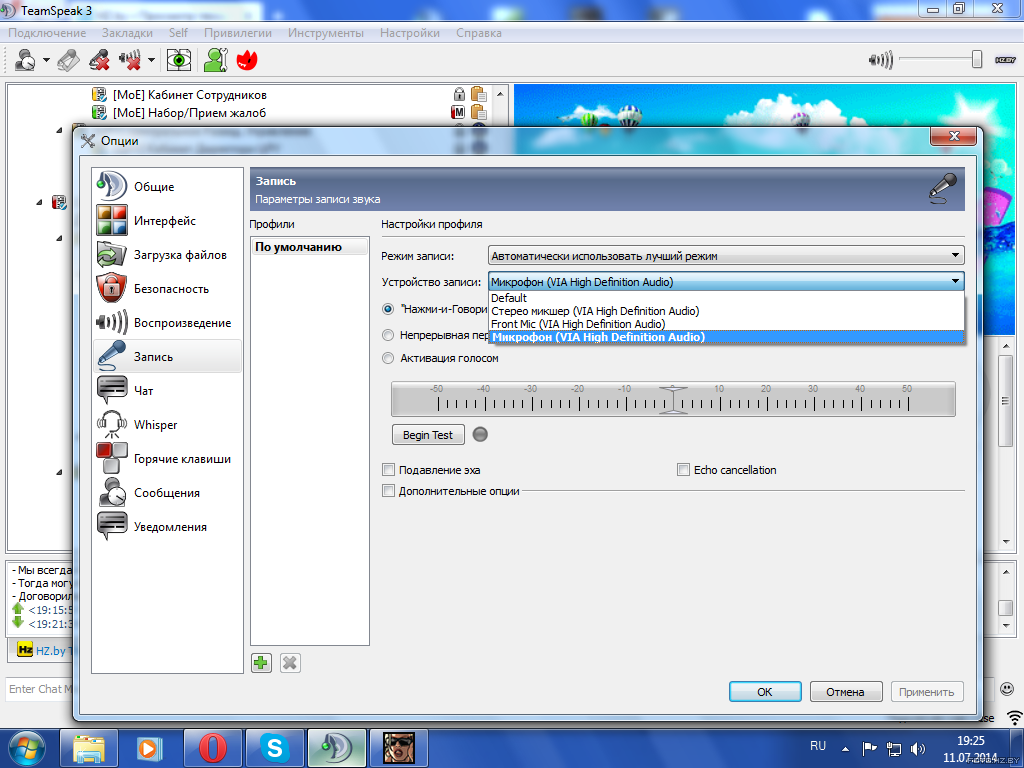Choose Микрофон (VIA High Definition Audio) option
This screenshot has height=768, width=1024.
726,337
